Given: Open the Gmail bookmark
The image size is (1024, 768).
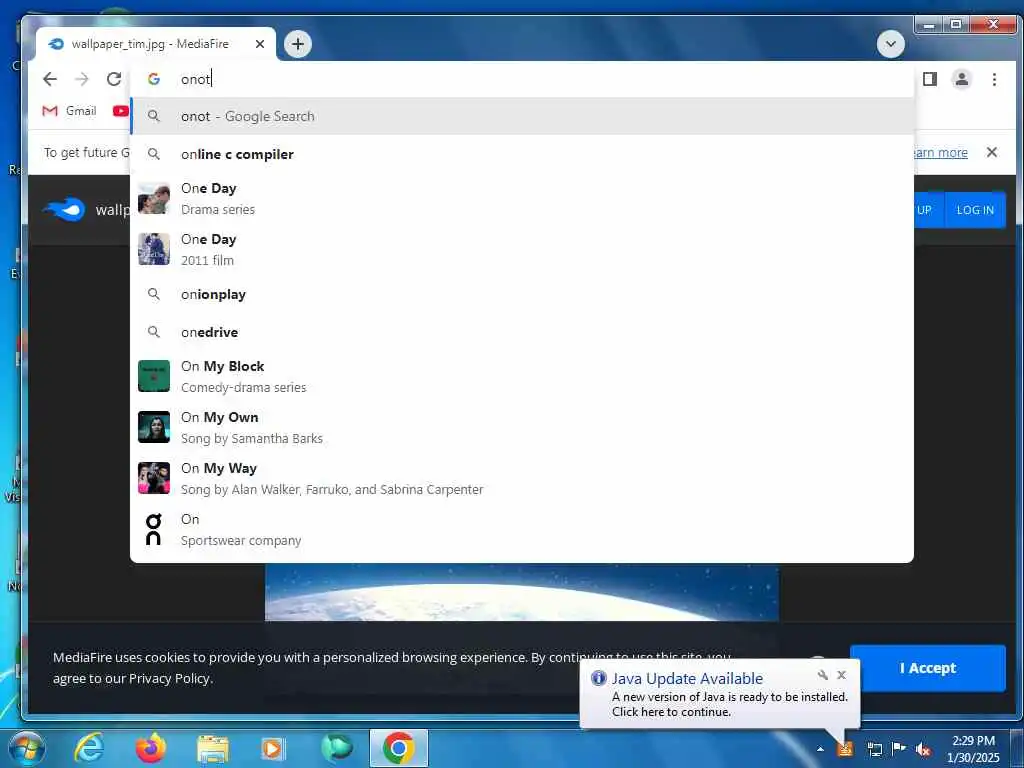Looking at the screenshot, I should (x=69, y=111).
